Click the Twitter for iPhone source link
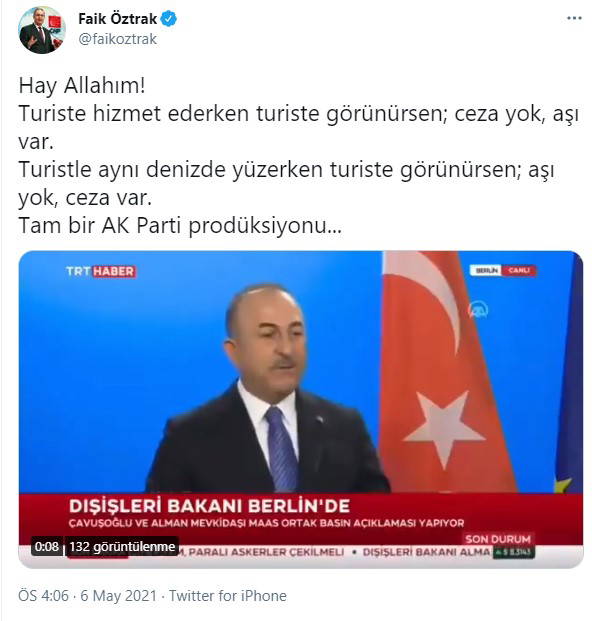Viewport: 592px width, 621px height. point(228,596)
